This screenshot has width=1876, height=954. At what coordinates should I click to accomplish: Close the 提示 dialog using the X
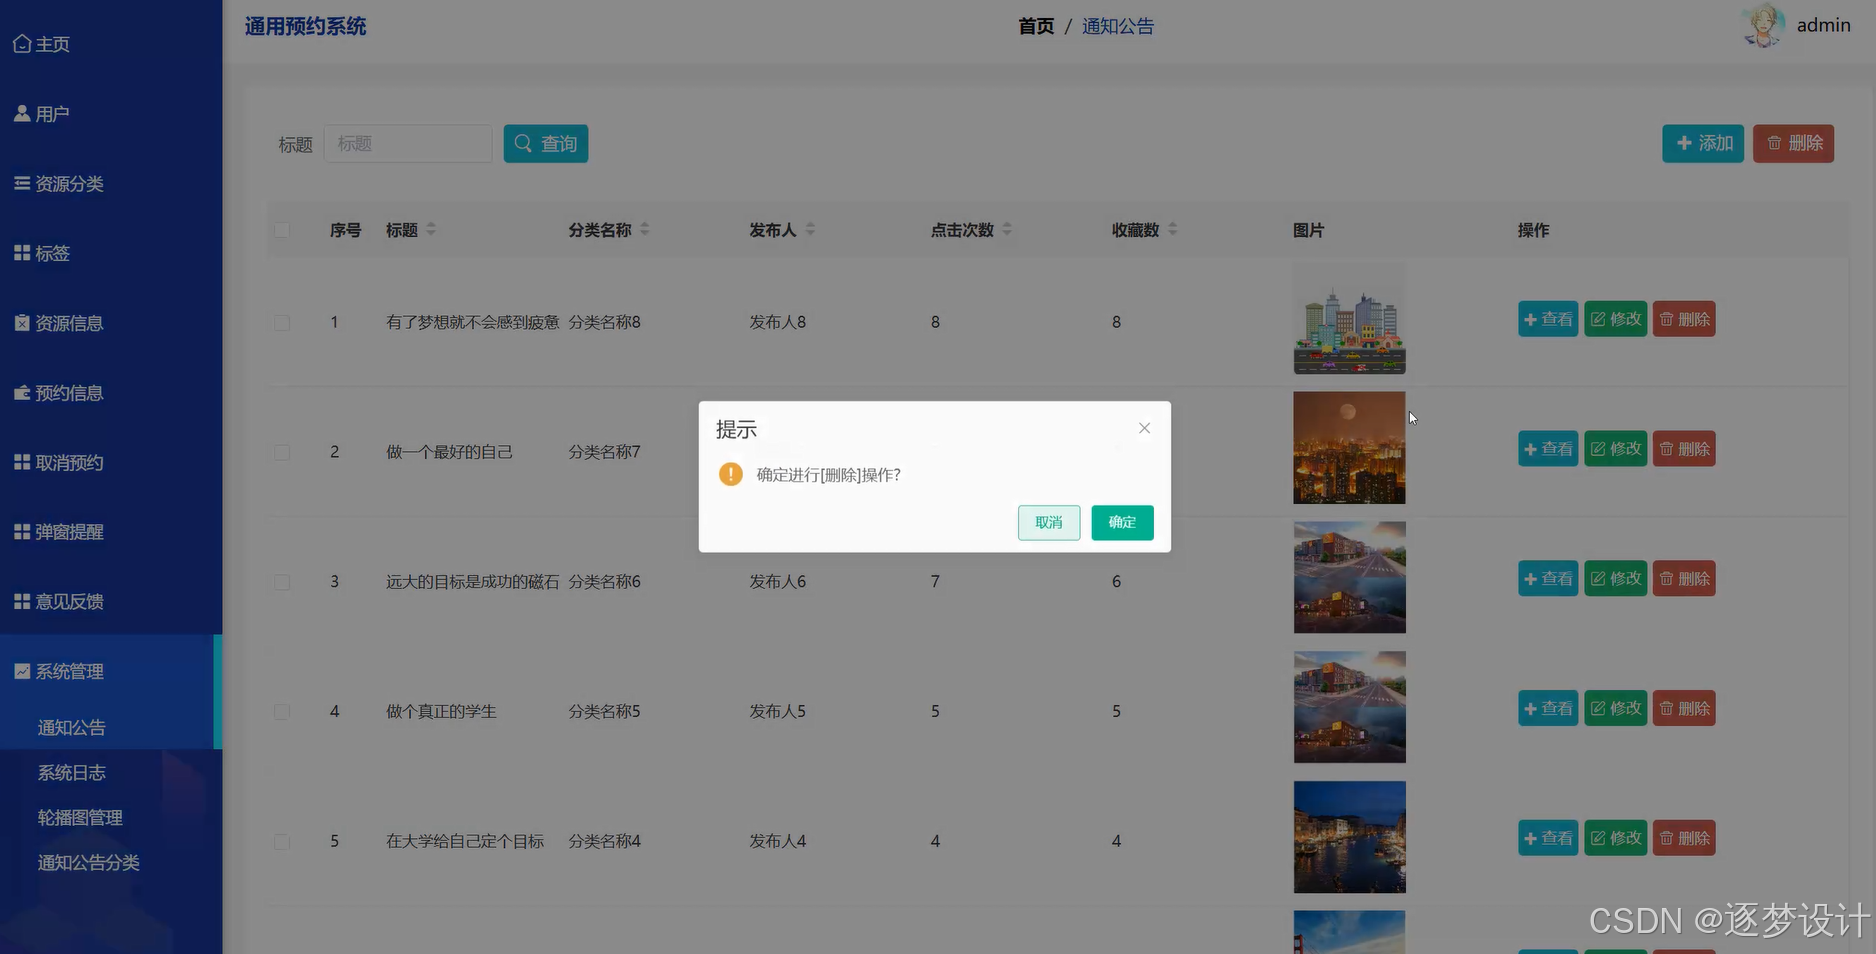point(1144,428)
